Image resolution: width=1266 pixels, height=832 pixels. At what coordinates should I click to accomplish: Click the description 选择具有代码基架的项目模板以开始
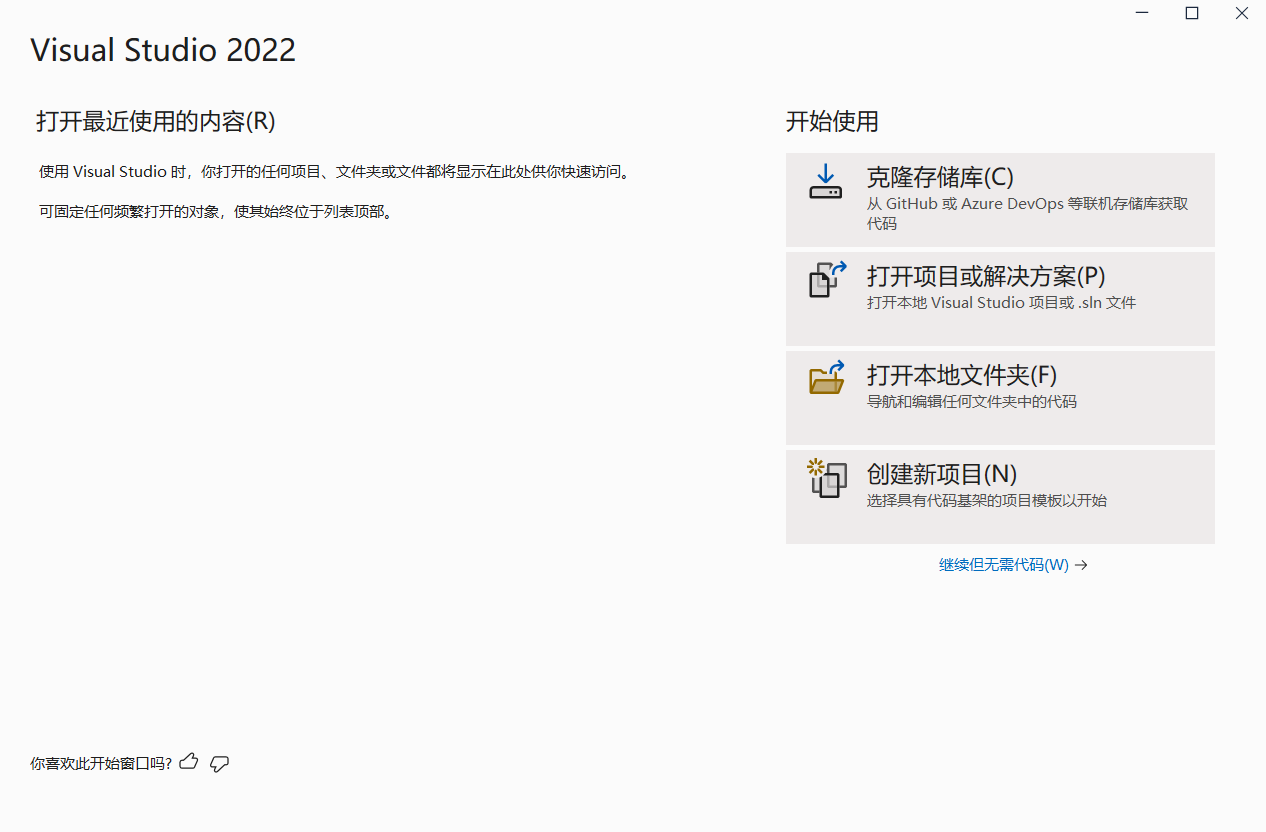(x=987, y=501)
